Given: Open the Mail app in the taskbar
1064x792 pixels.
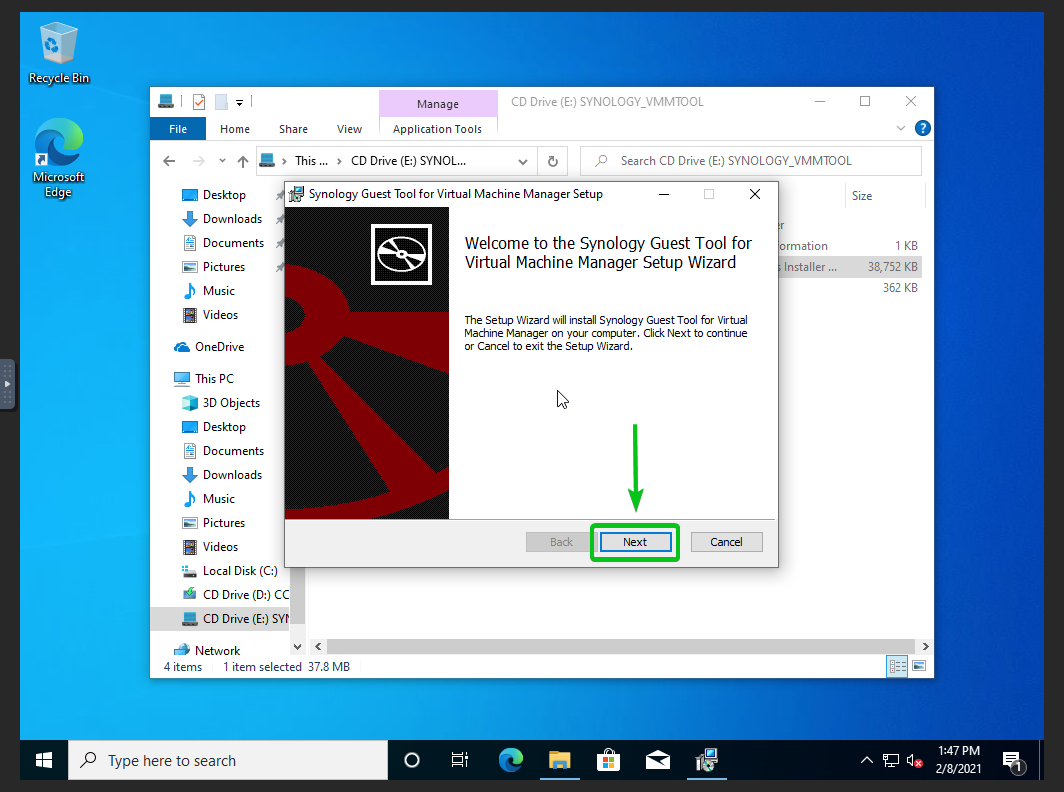Looking at the screenshot, I should 657,761.
